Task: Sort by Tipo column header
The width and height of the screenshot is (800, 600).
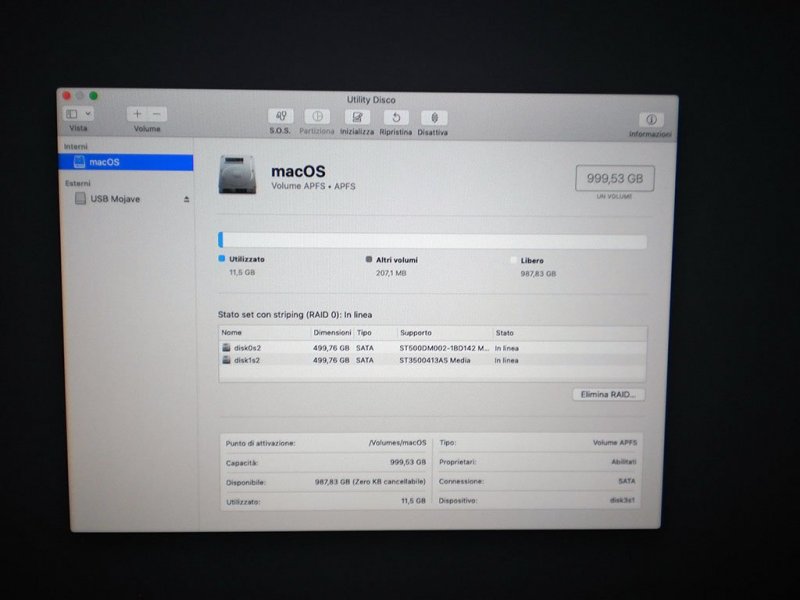Action: pyautogui.click(x=364, y=333)
